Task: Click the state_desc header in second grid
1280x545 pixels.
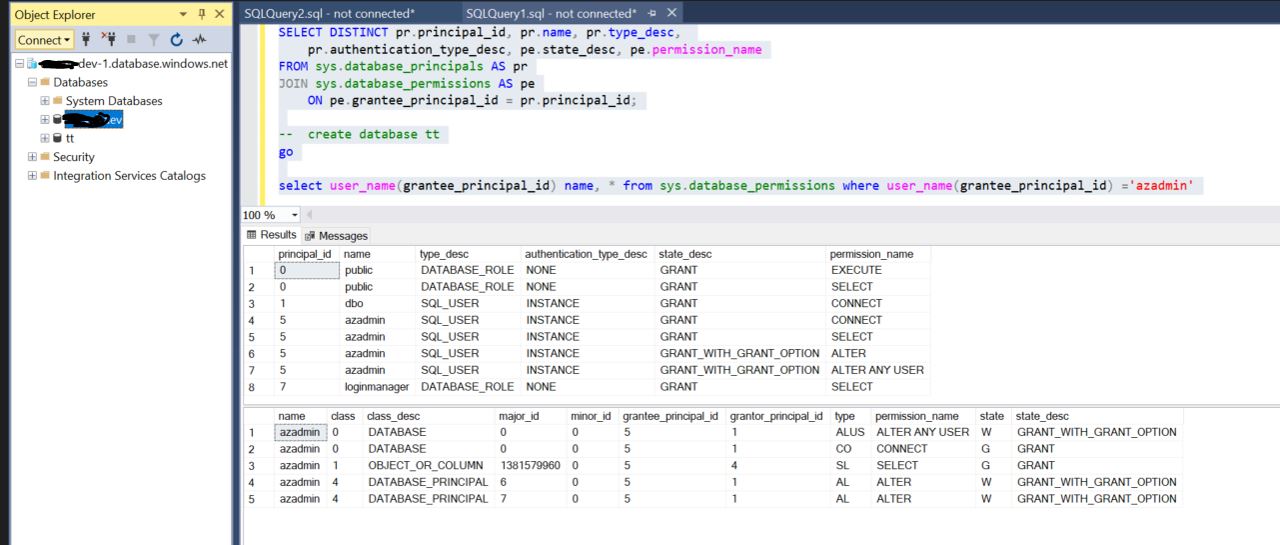Action: [1097, 416]
